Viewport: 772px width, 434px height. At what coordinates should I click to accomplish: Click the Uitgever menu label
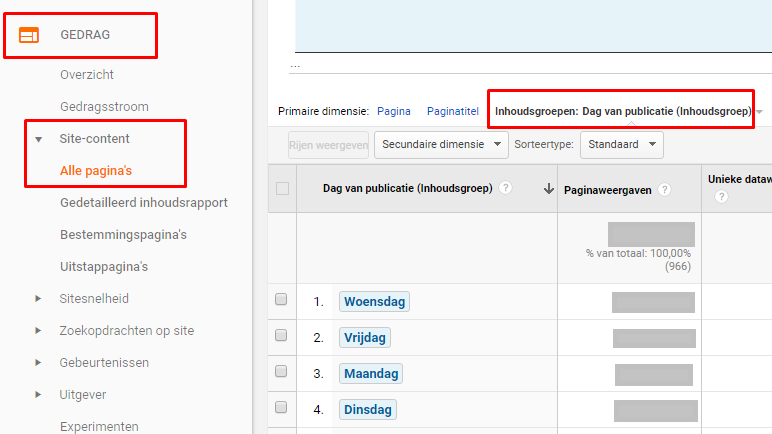click(83, 395)
